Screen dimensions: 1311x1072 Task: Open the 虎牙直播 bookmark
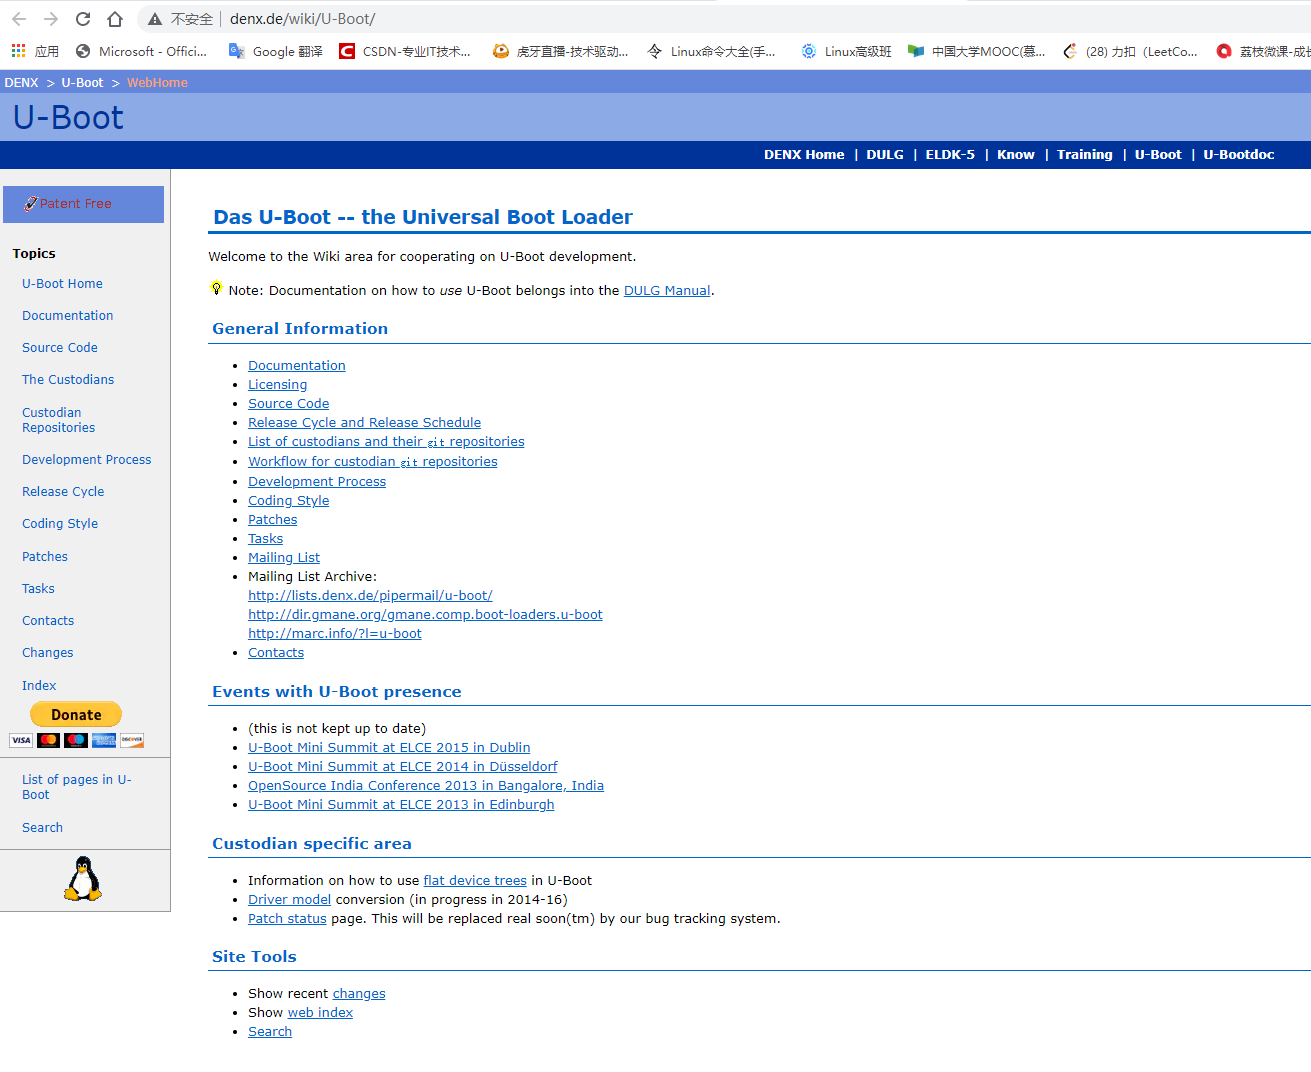click(560, 51)
